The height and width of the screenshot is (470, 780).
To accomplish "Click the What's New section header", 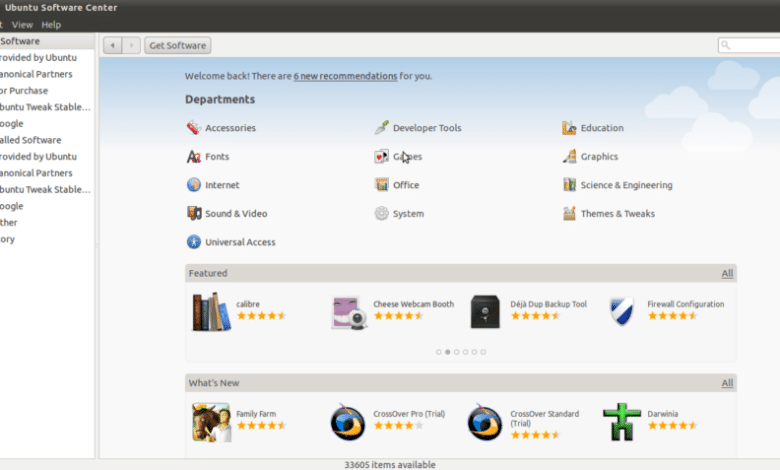I will point(461,383).
